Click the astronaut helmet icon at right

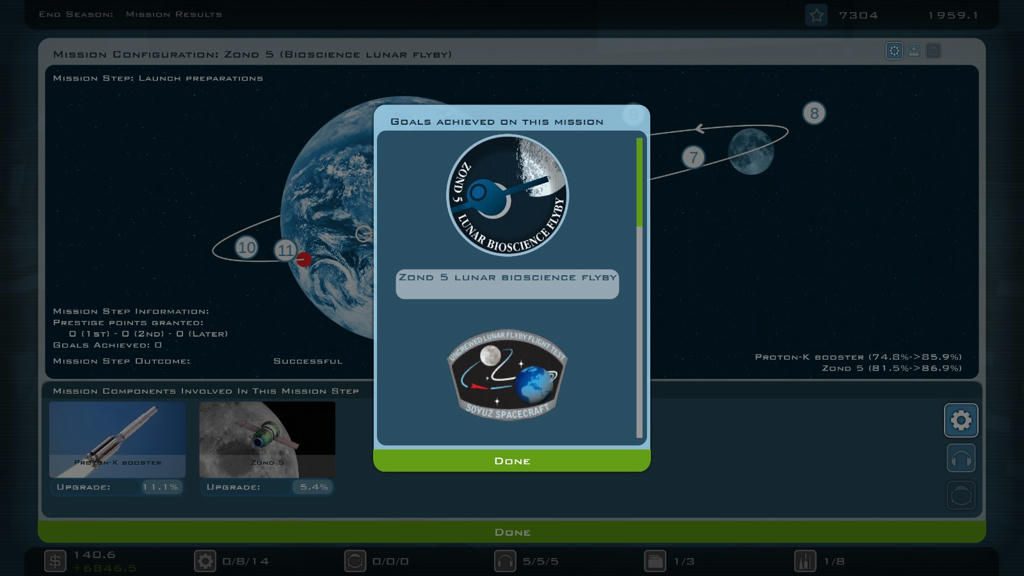tap(961, 495)
